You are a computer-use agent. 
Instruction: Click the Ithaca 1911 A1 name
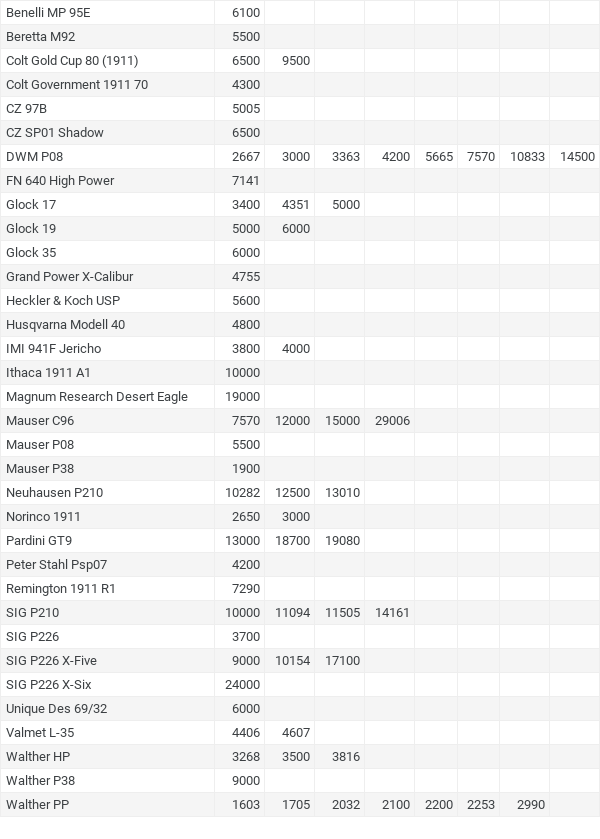[x=48, y=373]
